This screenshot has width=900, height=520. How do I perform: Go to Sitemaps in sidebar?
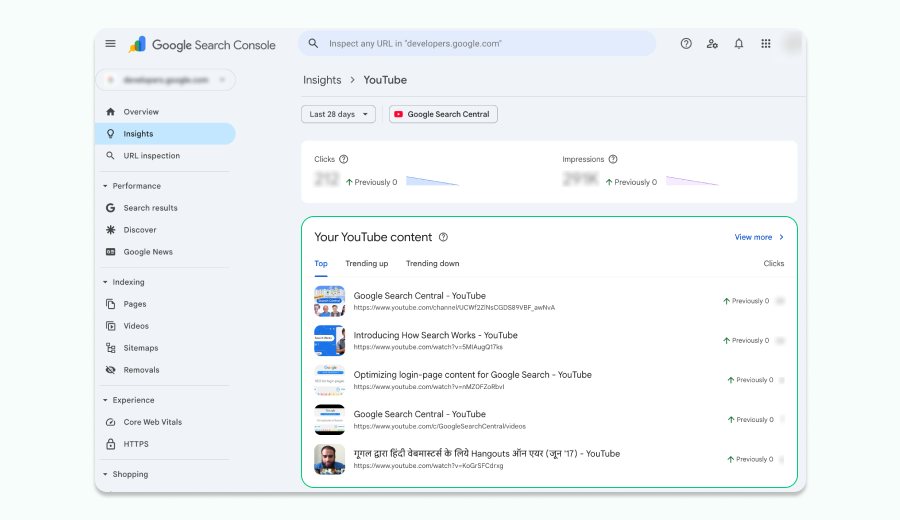coord(141,348)
